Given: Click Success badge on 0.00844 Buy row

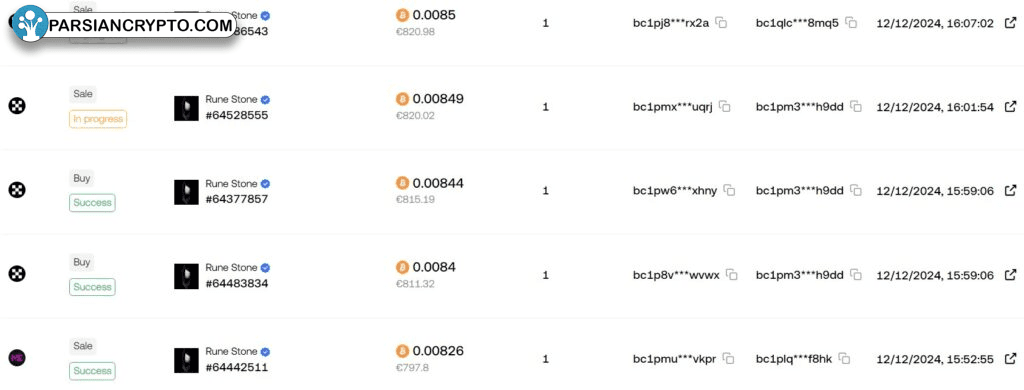Looking at the screenshot, I should [x=92, y=203].
